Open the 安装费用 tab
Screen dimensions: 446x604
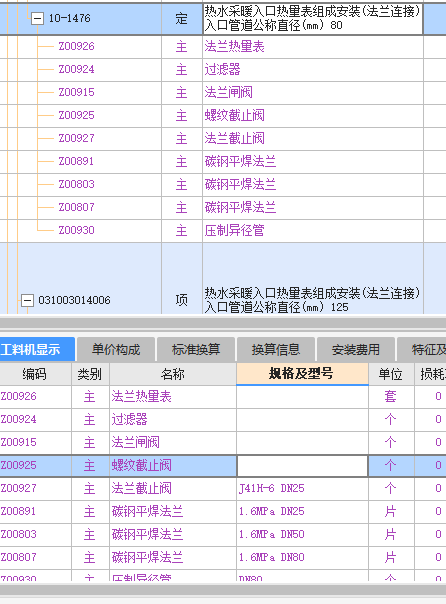click(x=355, y=349)
